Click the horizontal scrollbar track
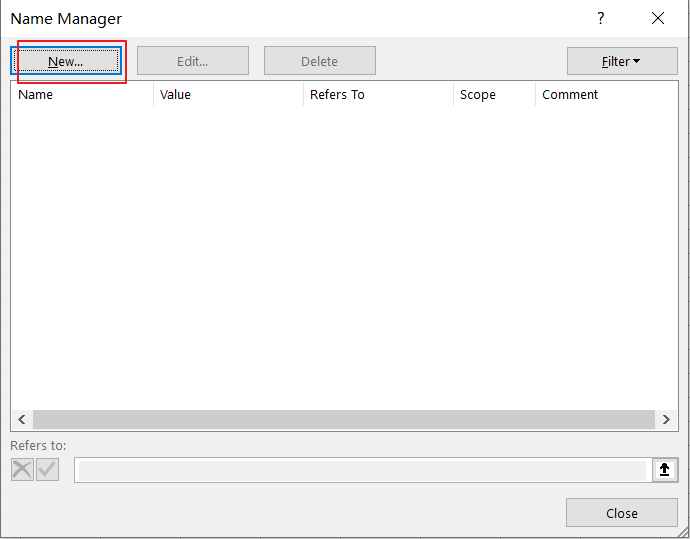This screenshot has width=690, height=539. click(344, 419)
